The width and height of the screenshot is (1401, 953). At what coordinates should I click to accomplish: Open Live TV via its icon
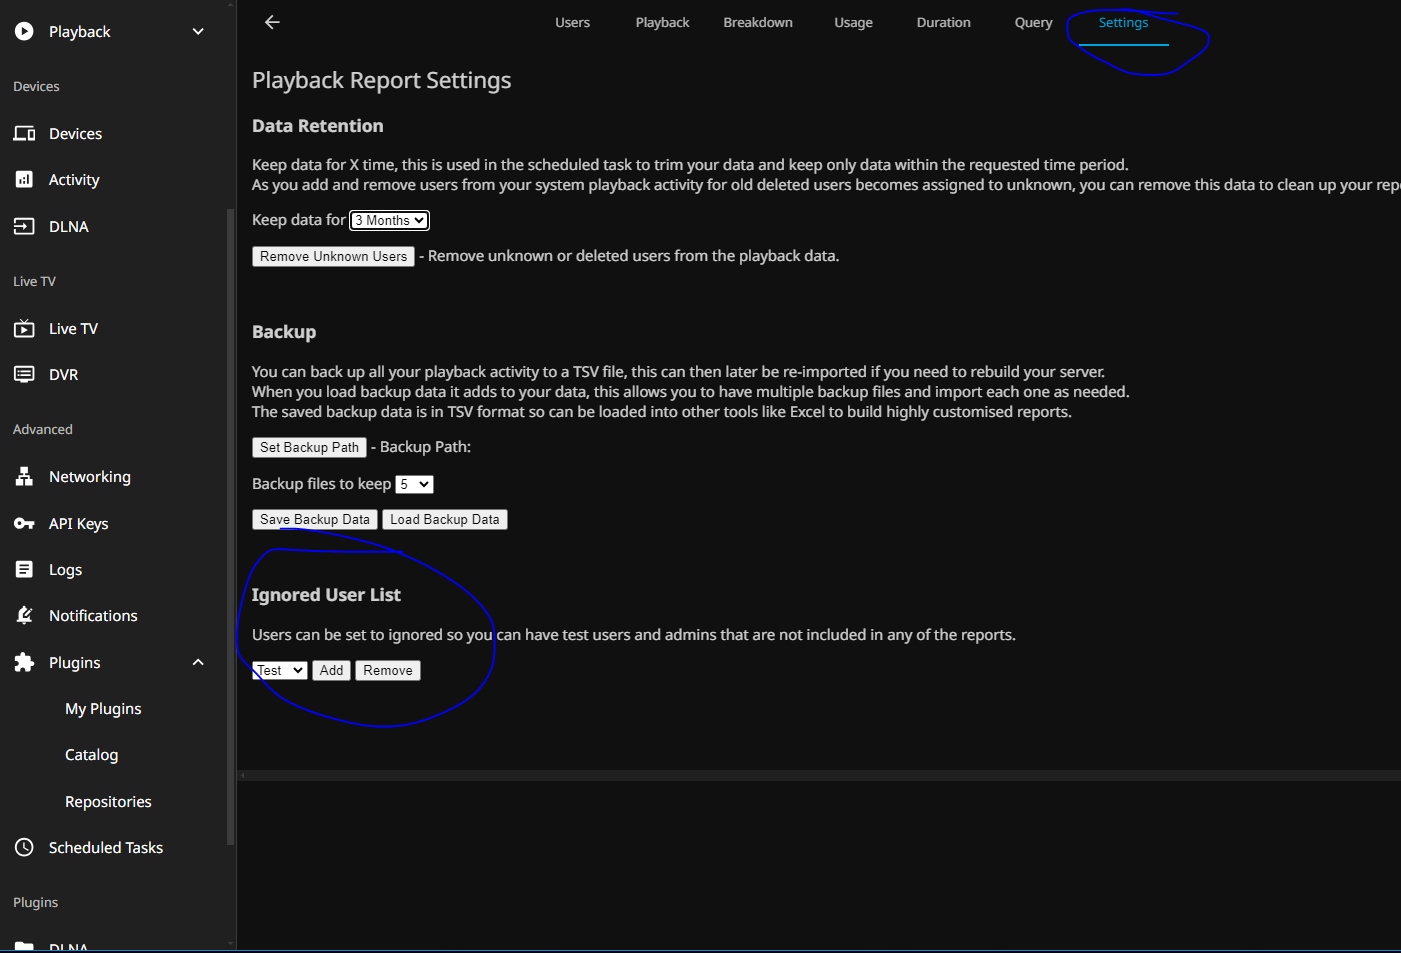[24, 329]
